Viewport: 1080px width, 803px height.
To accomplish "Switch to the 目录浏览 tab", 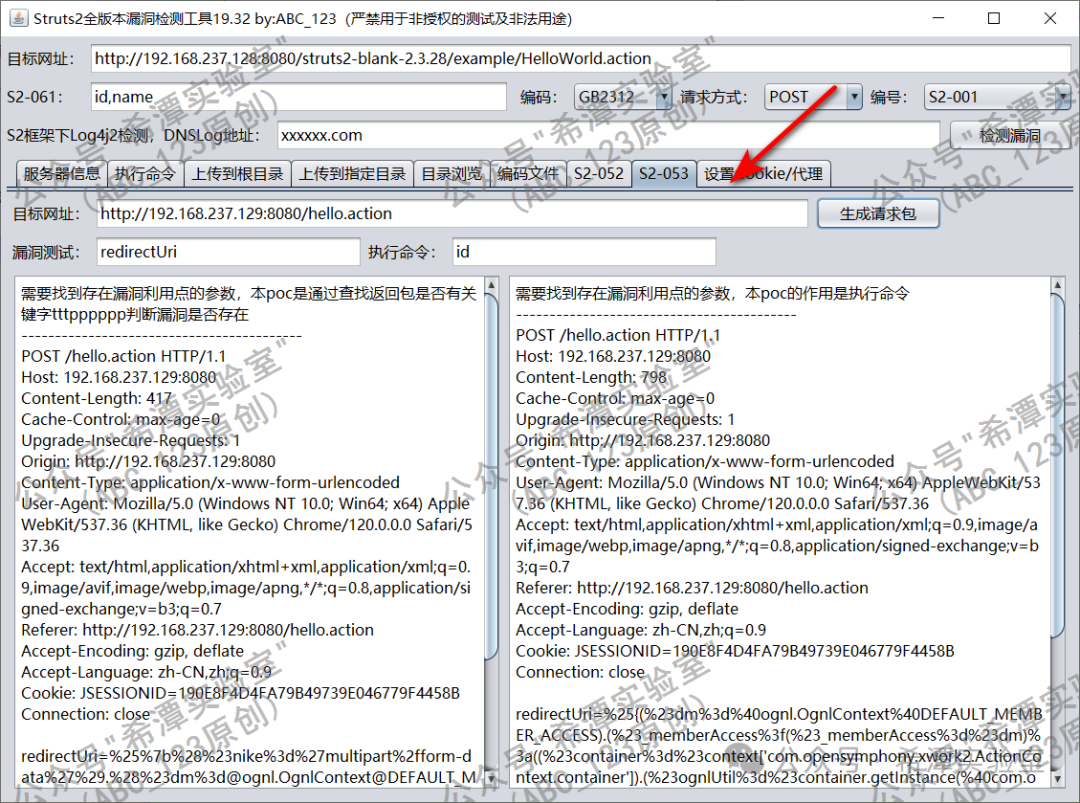I will pos(451,174).
